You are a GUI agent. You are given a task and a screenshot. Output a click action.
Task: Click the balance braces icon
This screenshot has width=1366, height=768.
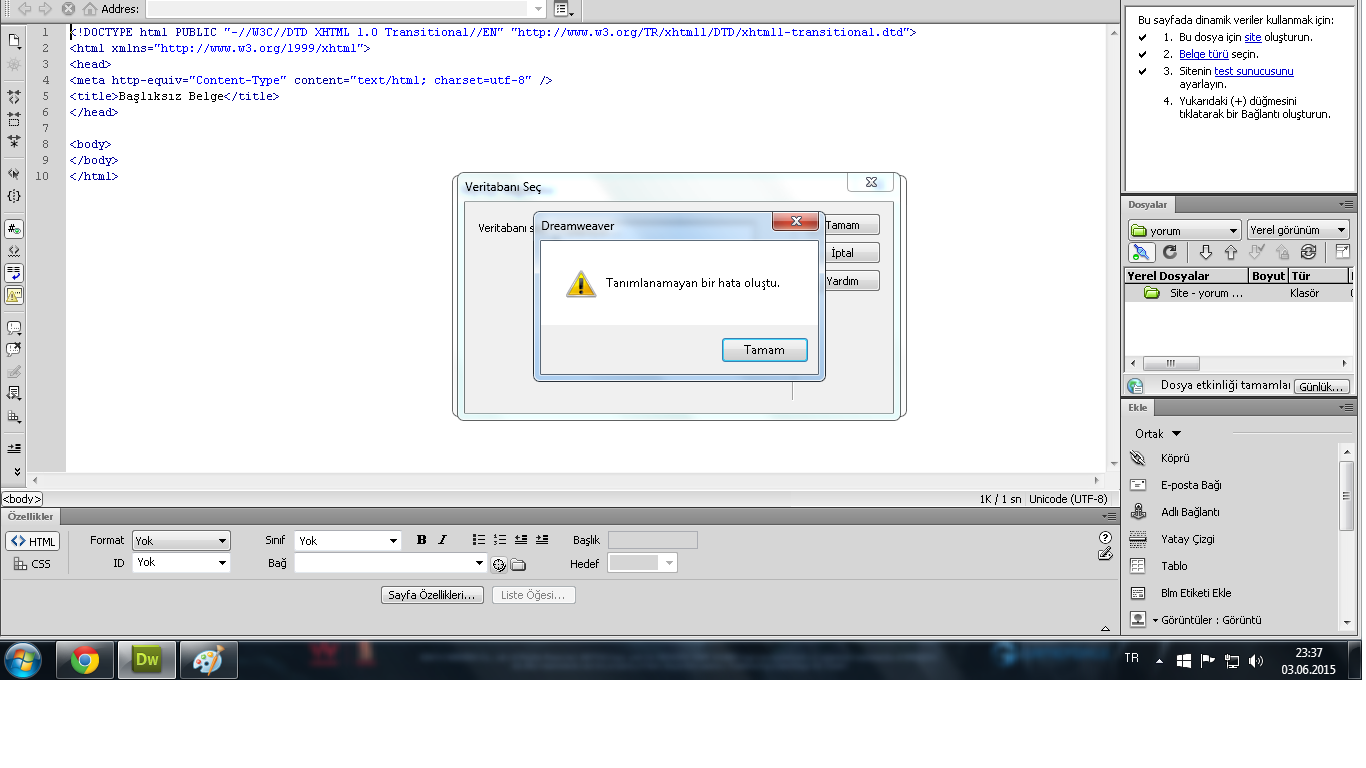click(x=14, y=196)
